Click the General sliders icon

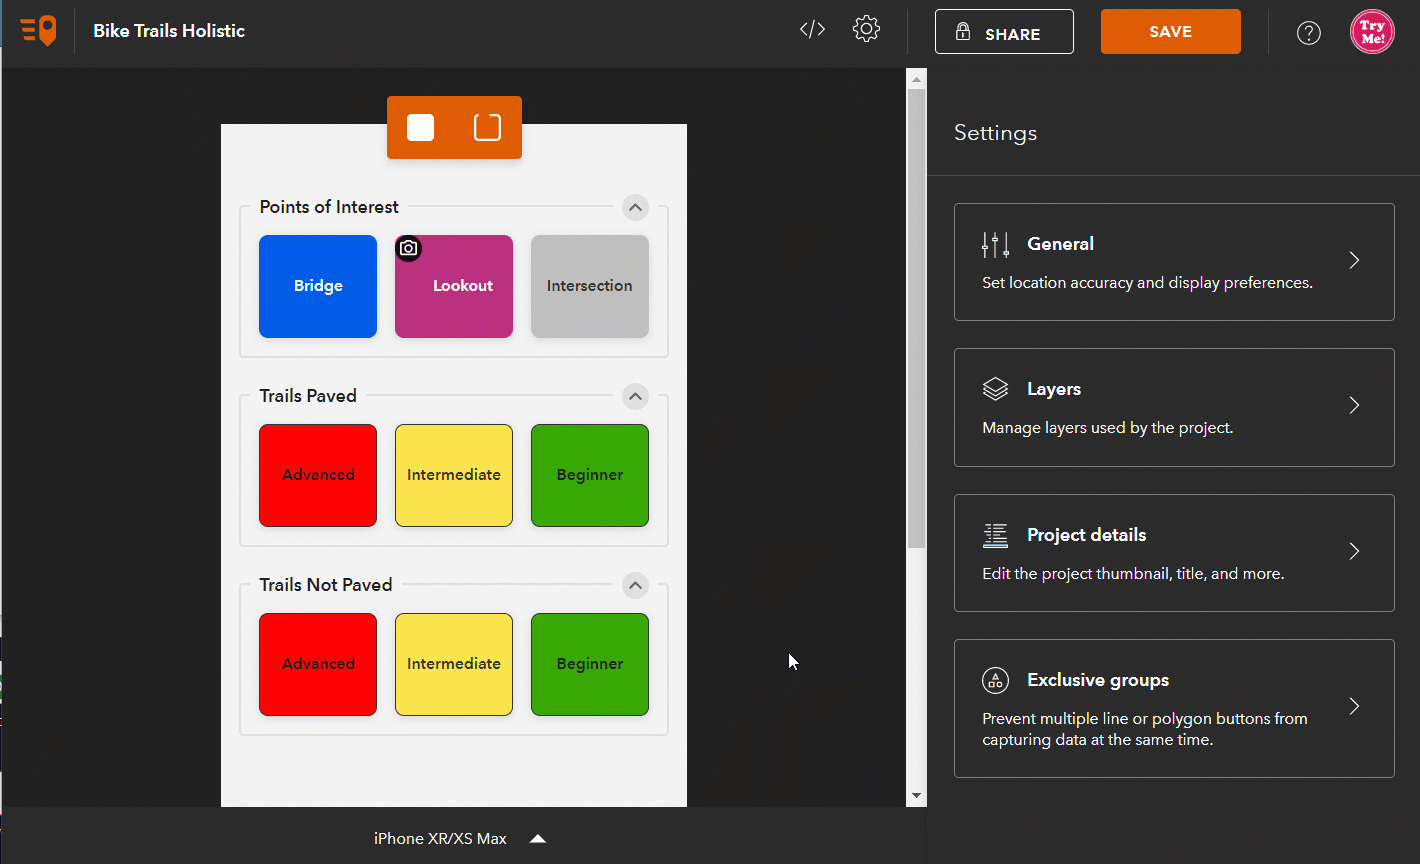pyautogui.click(x=995, y=244)
